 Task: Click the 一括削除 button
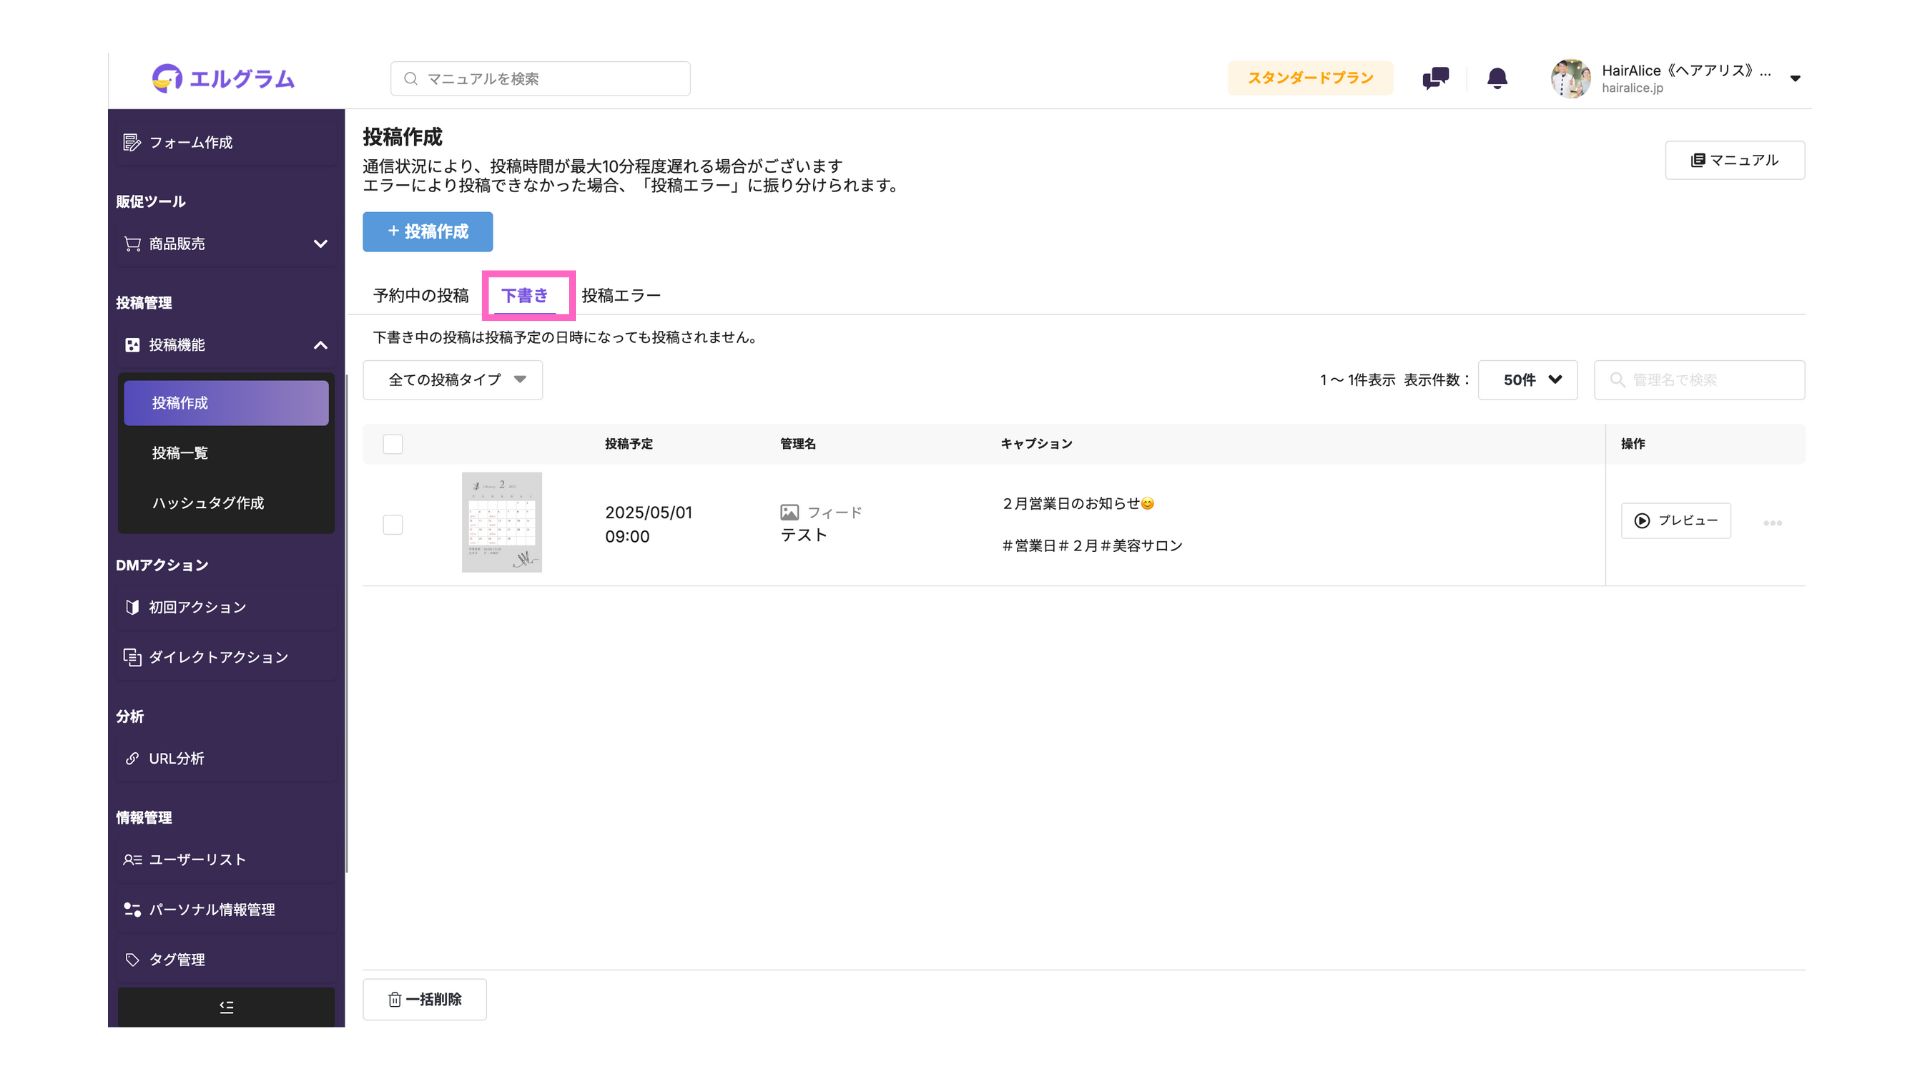tap(425, 999)
